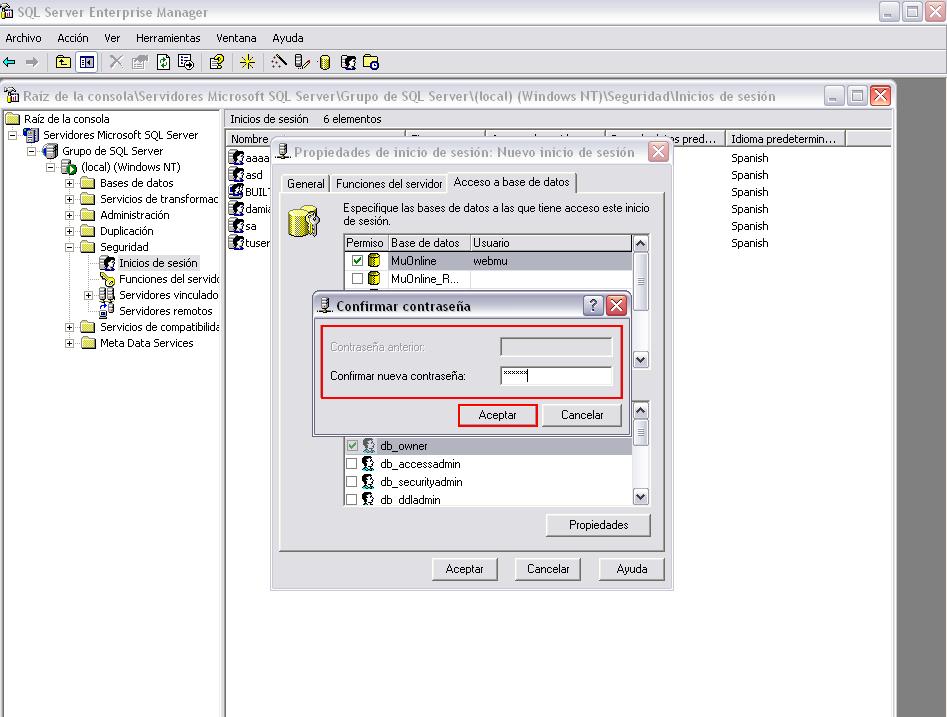The width and height of the screenshot is (947, 717).
Task: Click Aceptar in the Confirmar contraseña dialog
Action: pyautogui.click(x=498, y=415)
